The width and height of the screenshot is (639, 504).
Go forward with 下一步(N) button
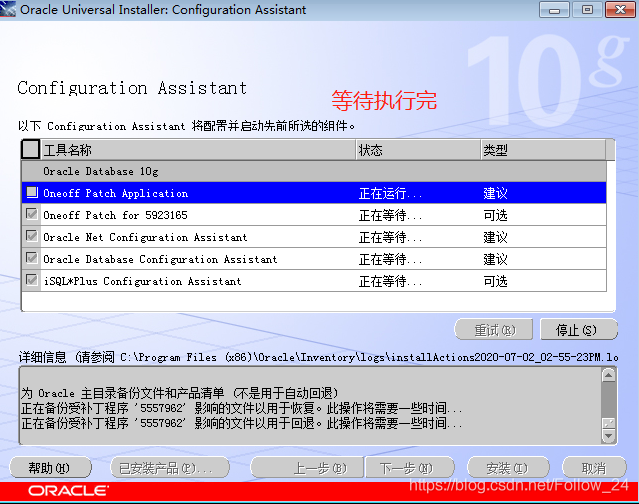[410, 467]
